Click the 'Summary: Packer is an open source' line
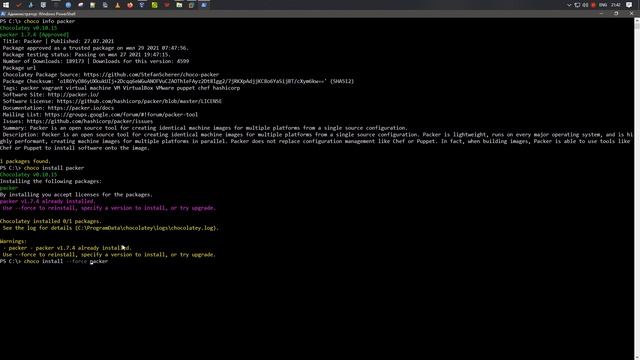Image resolution: width=640 pixels, height=360 pixels. [x=205, y=128]
